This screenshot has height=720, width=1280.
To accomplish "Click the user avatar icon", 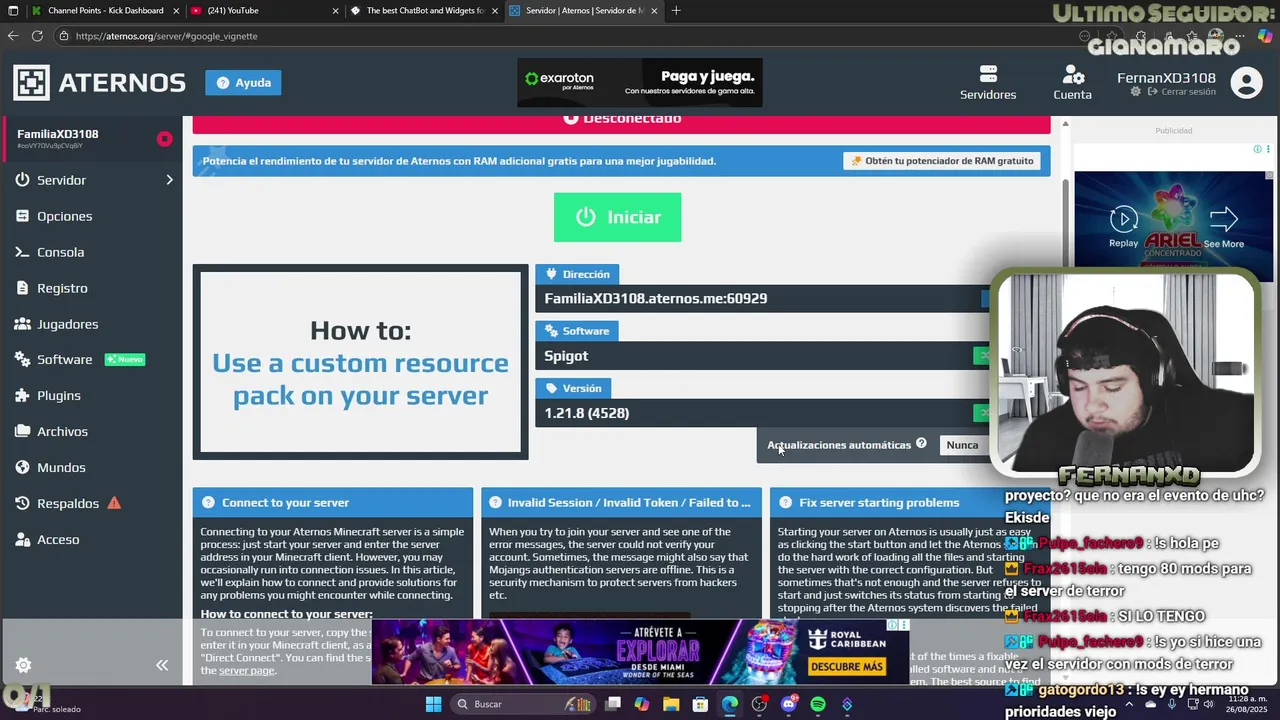I will [1246, 82].
